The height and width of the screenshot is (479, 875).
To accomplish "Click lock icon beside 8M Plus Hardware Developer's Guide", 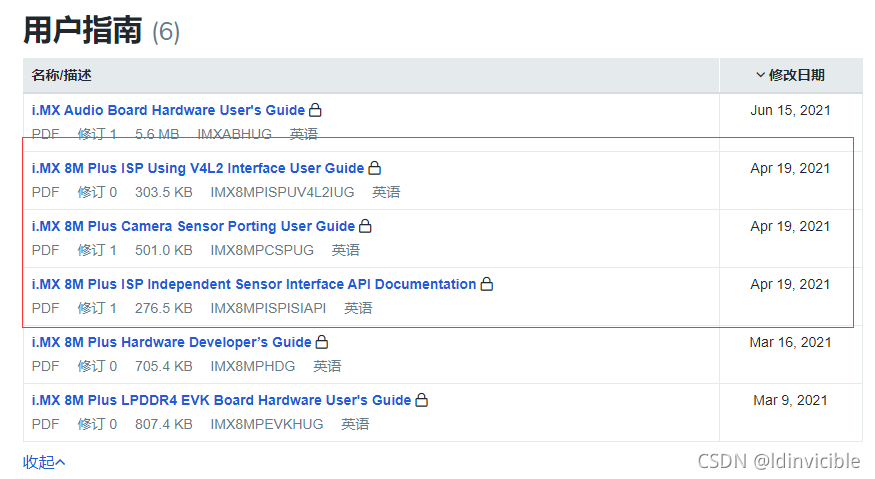I will pyautogui.click(x=322, y=342).
